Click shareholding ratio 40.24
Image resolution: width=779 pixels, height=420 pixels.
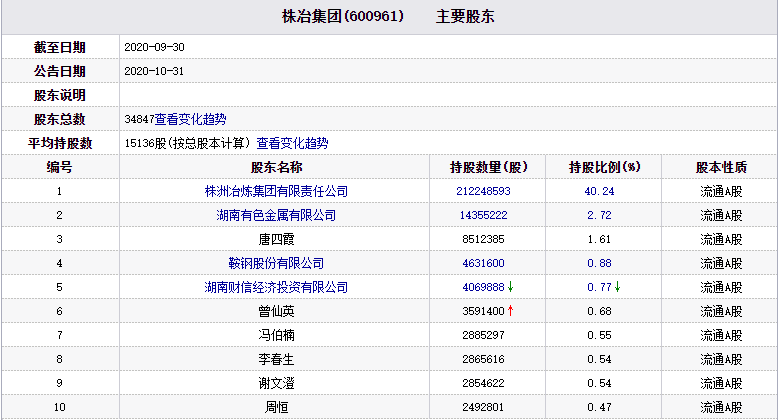(599, 191)
